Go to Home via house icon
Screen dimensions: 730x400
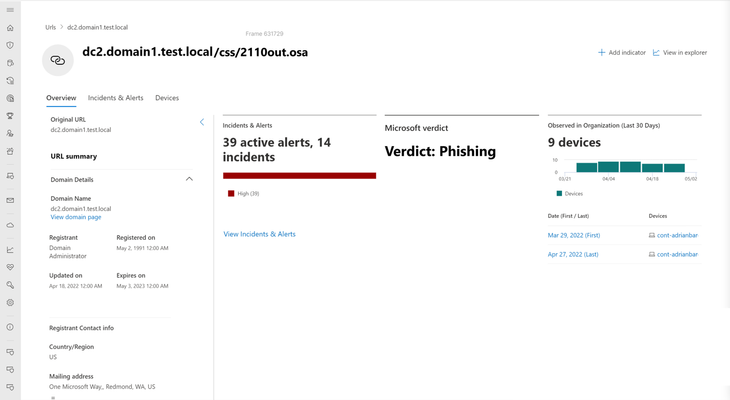pyautogui.click(x=10, y=28)
